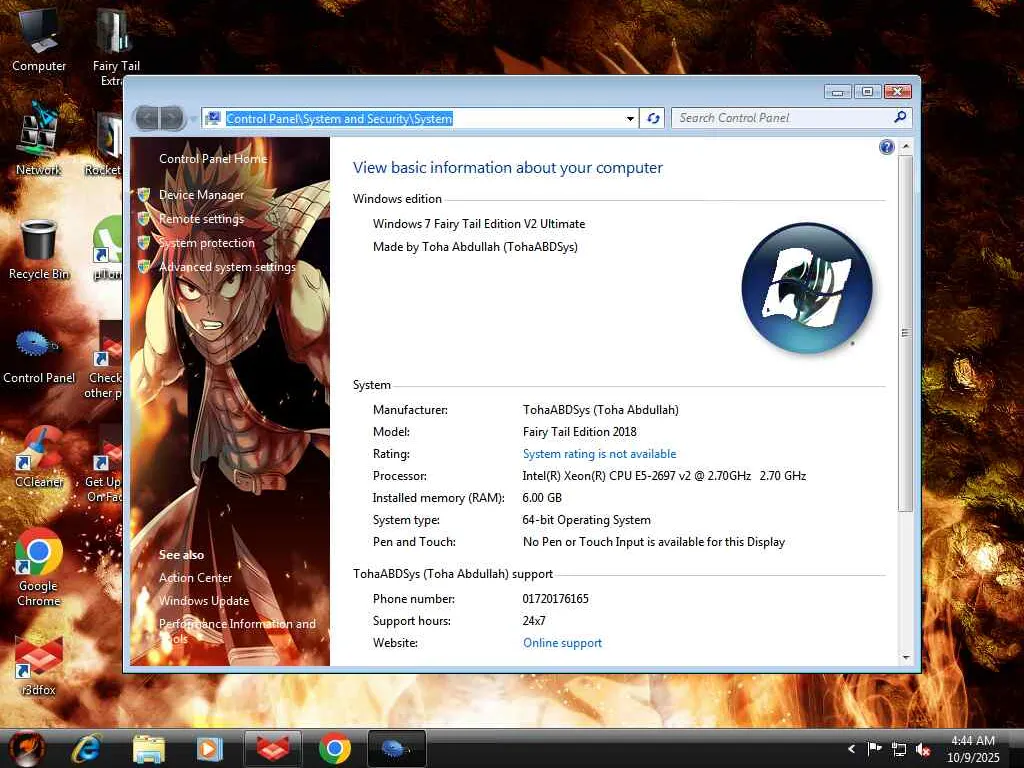The width and height of the screenshot is (1024, 768).
Task: Go back in Control Panel window
Action: pos(148,118)
